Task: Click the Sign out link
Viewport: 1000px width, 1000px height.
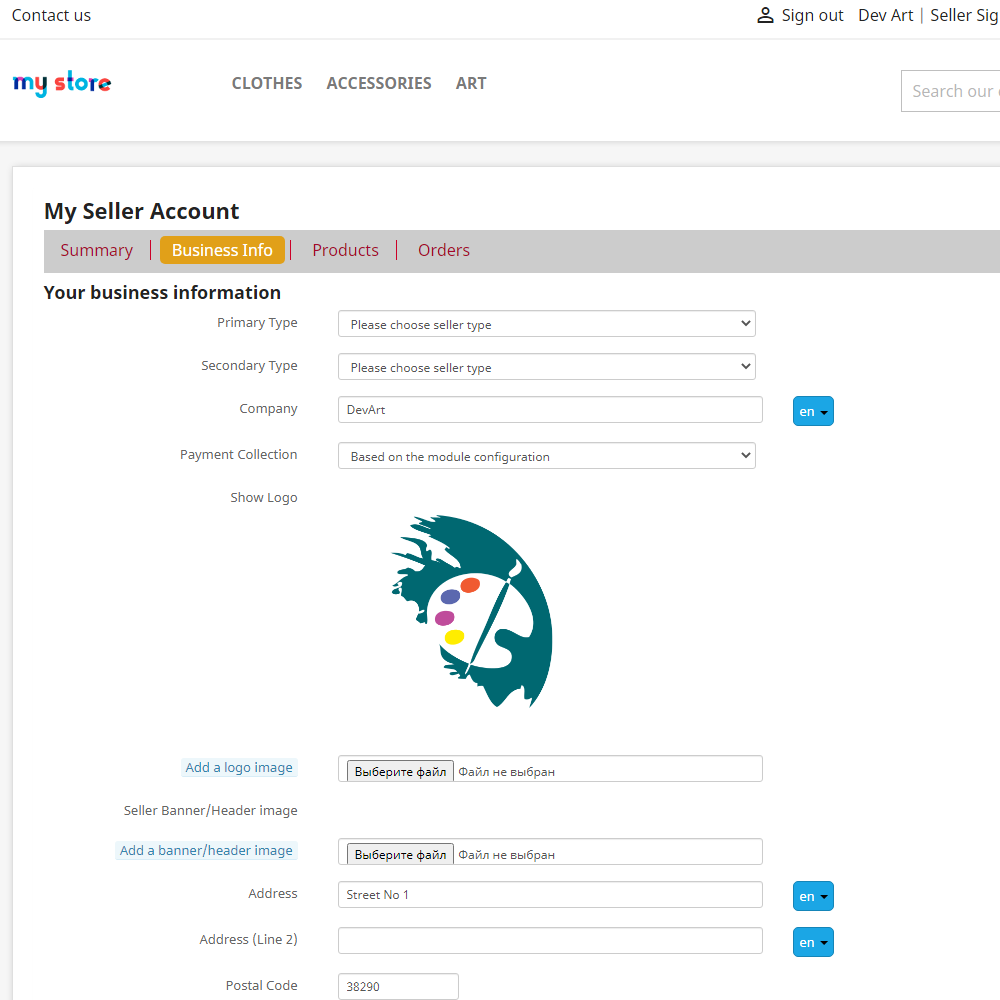Action: pos(812,15)
